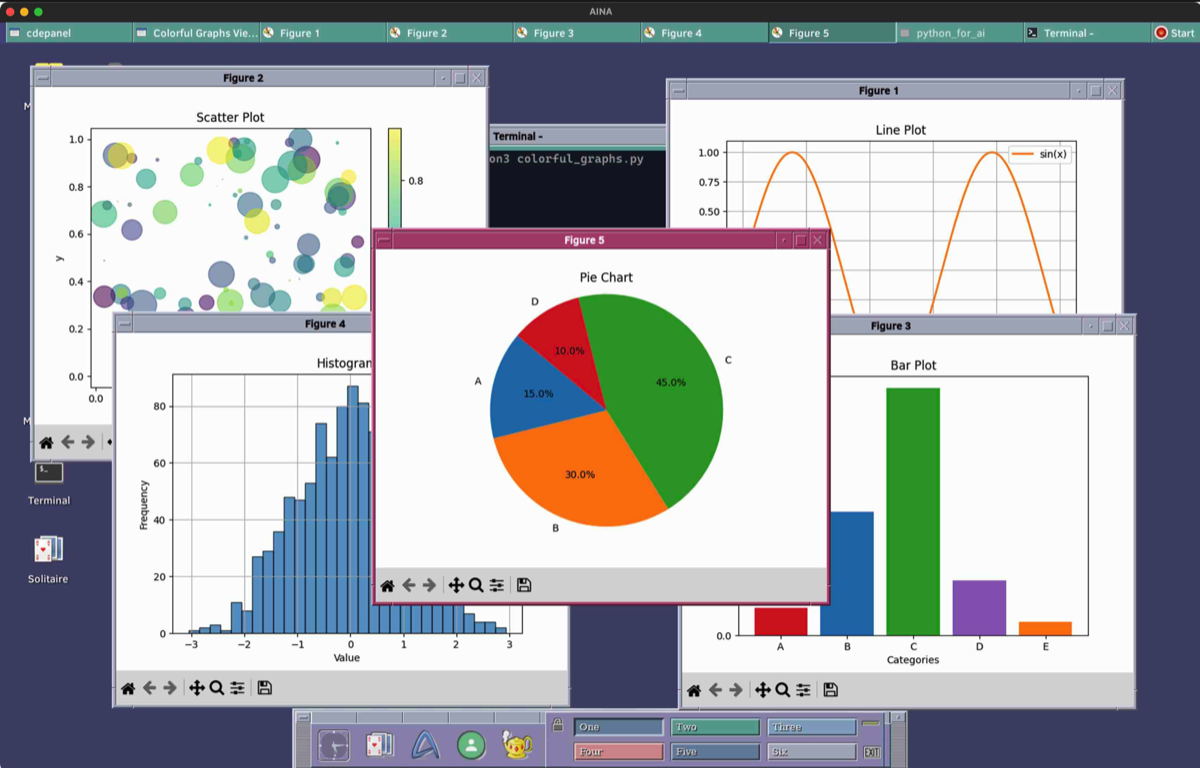The height and width of the screenshot is (768, 1200).
Task: Select the Zoom magnifier tool in Figure 5
Action: click(x=476, y=585)
